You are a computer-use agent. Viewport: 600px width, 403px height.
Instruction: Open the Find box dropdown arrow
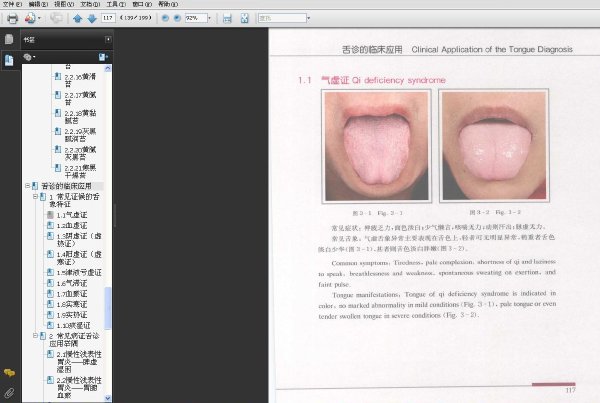[x=309, y=18]
